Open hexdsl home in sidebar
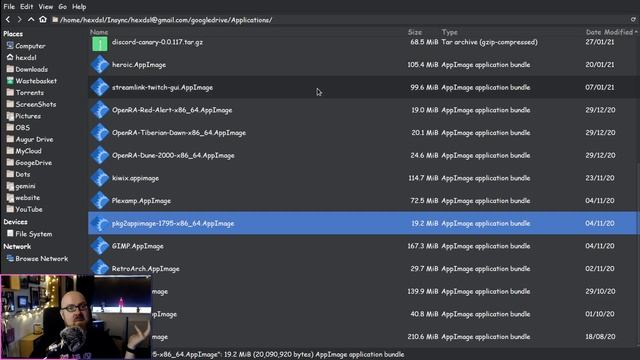The height and width of the screenshot is (360, 640). 21,58
